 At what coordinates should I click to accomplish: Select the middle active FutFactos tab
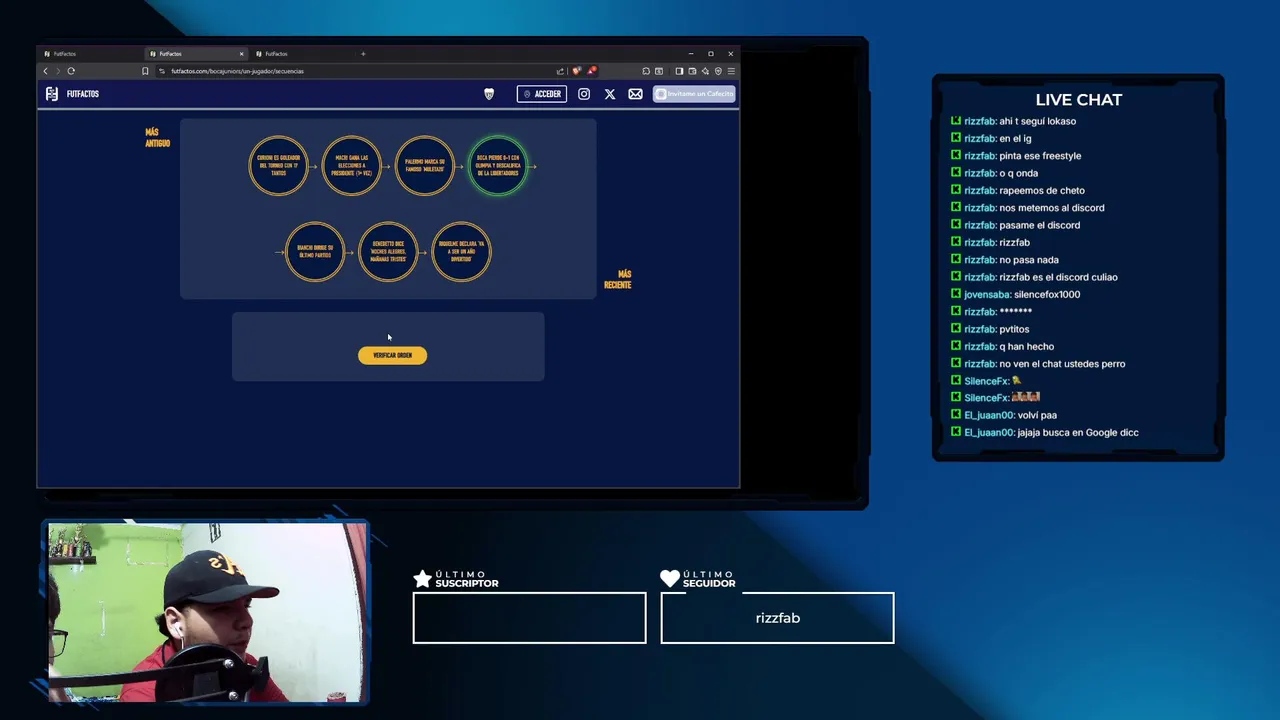195,54
